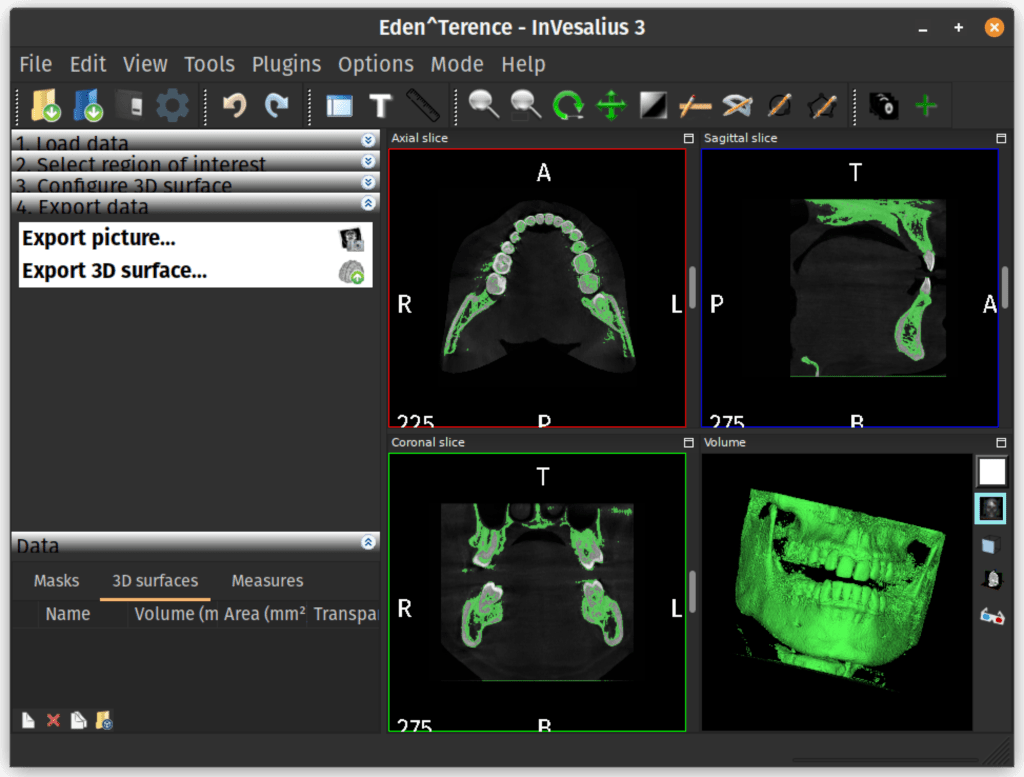Click the Coronal slice scrollbar
Viewport: 1024px width, 777px height.
[x=692, y=592]
